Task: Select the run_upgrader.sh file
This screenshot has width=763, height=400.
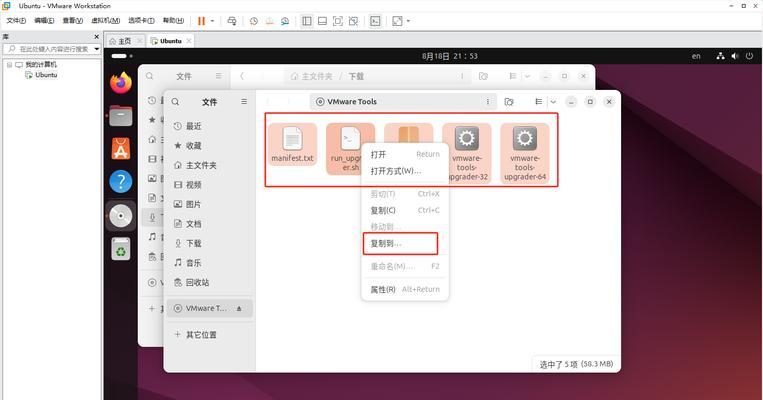Action: tap(345, 148)
